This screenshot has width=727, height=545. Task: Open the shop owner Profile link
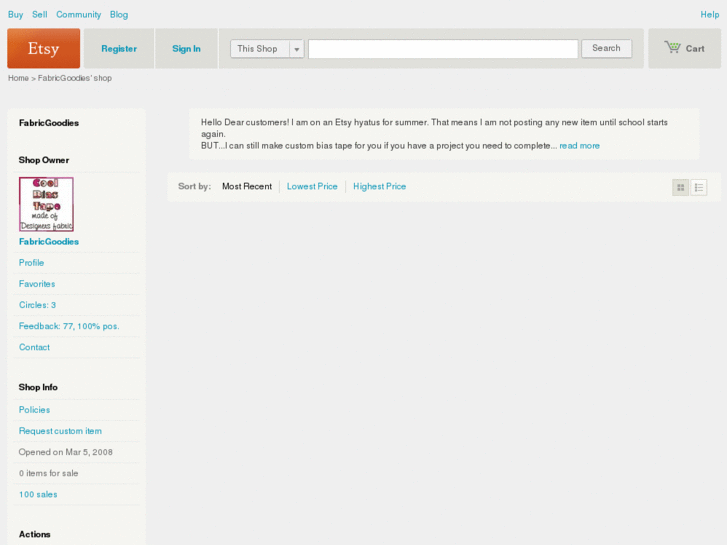coord(32,263)
